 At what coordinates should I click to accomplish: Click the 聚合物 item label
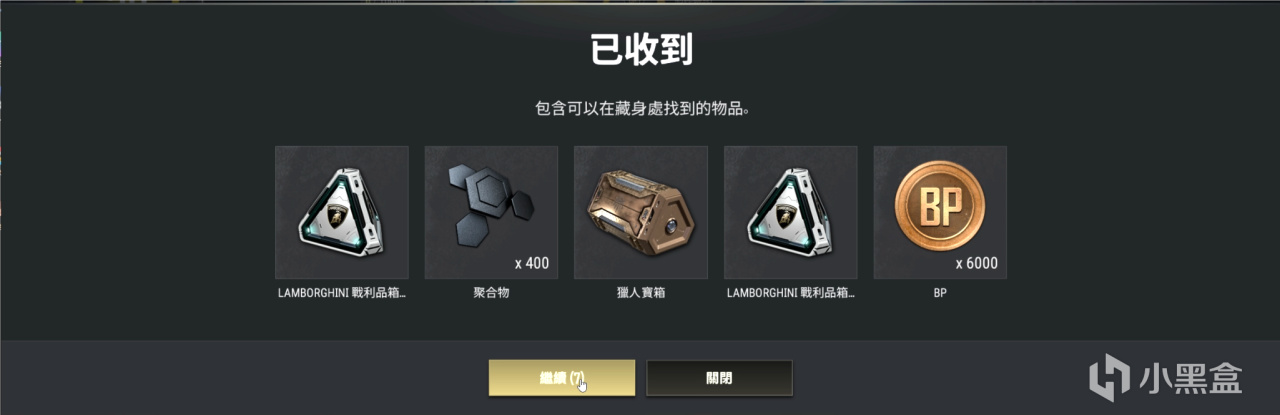click(x=491, y=294)
